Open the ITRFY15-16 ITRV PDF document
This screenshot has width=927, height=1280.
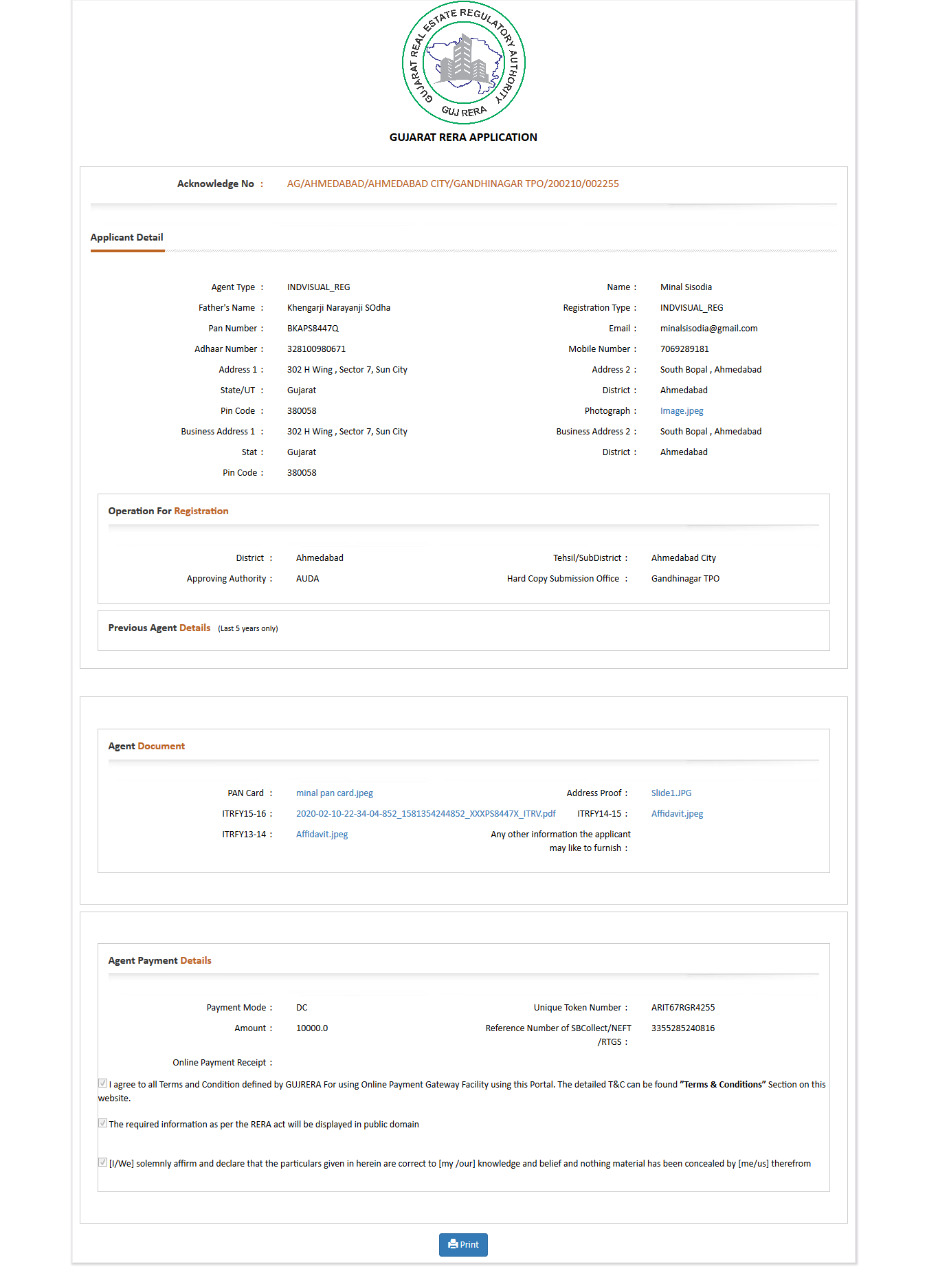pos(425,814)
